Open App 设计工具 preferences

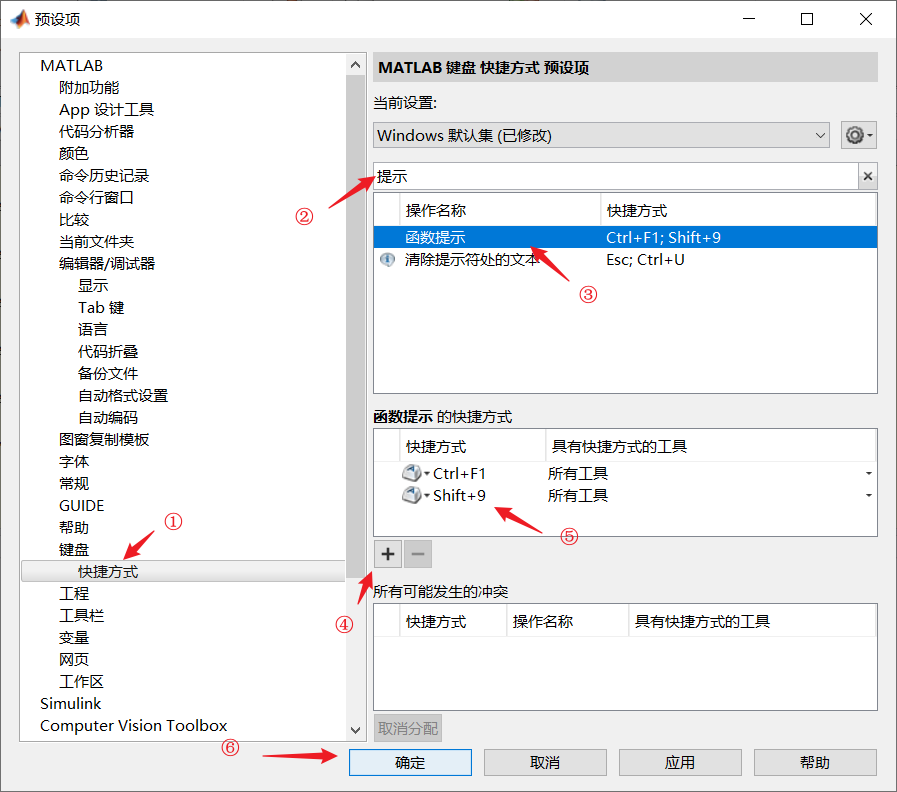click(x=106, y=109)
